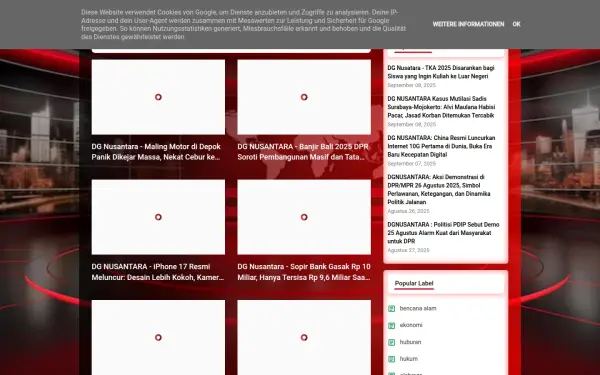Click the date Agustus 27, 2025
600x375 pixels.
(x=408, y=250)
